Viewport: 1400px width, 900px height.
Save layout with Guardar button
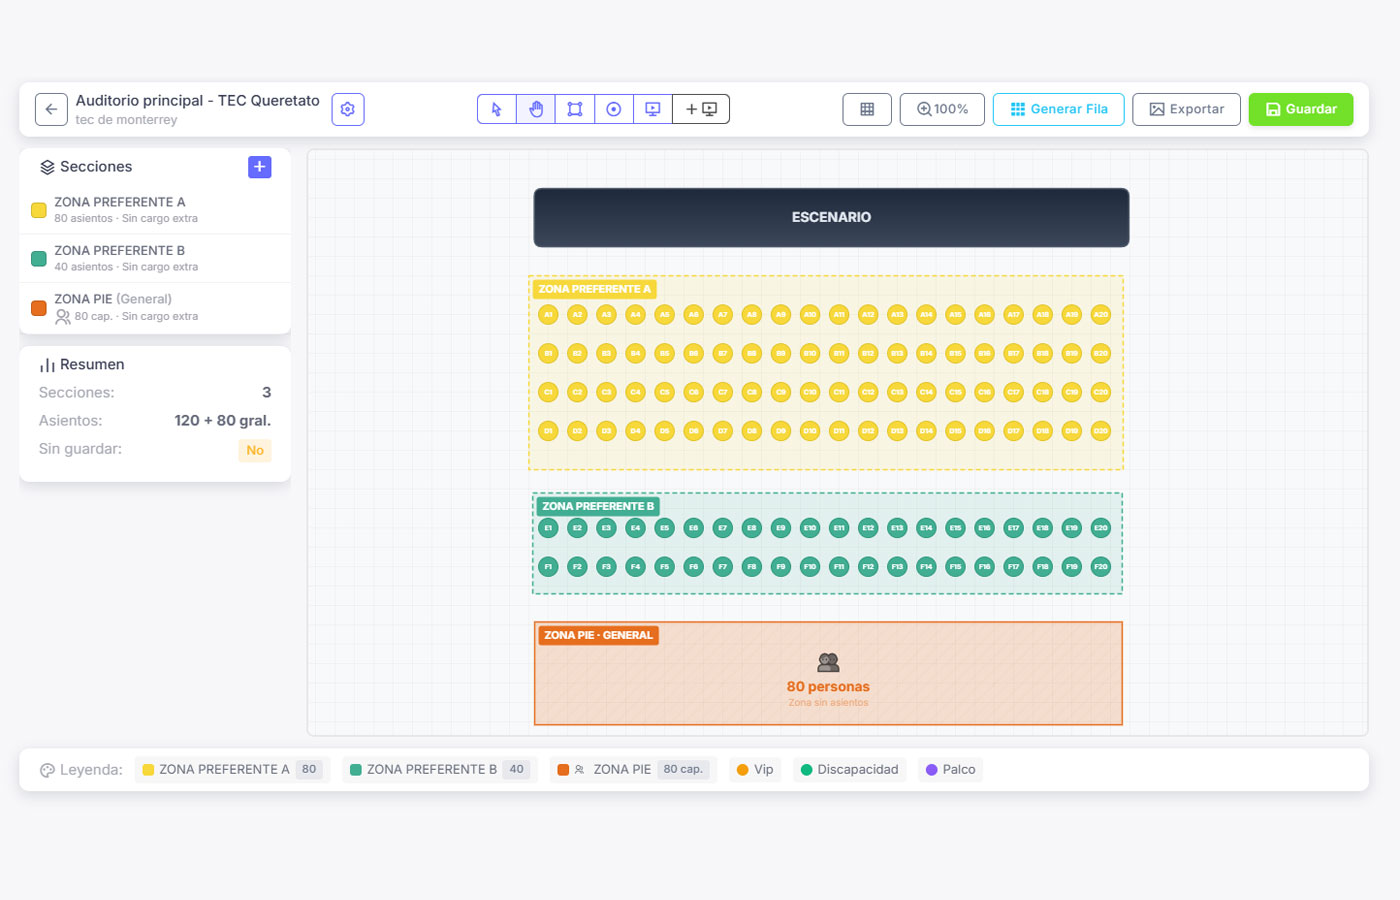tap(1301, 109)
